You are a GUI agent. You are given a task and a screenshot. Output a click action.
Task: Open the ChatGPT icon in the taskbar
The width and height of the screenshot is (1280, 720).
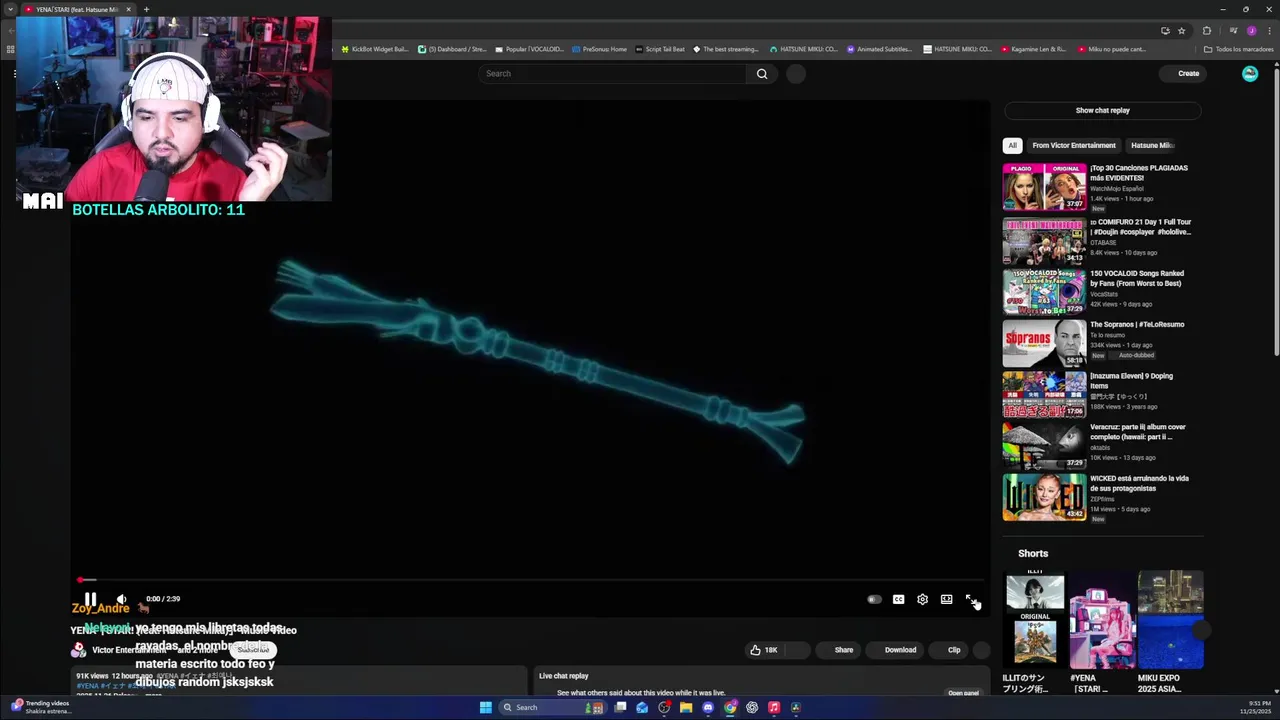752,707
